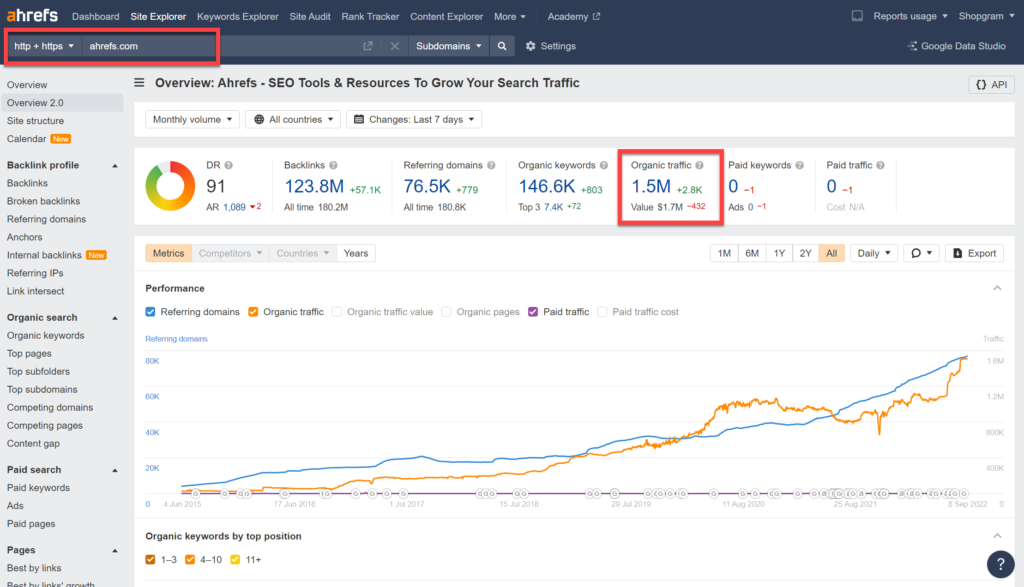Viewport: 1024px width, 587px height.
Task: Open Calendar in sidebar
Action: (26, 138)
